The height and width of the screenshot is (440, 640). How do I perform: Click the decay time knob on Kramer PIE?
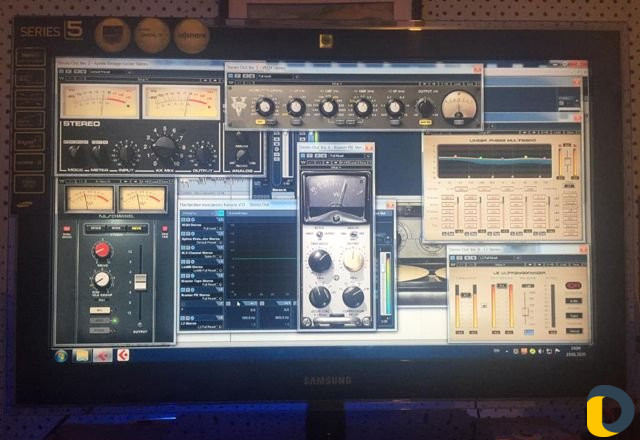point(320,297)
